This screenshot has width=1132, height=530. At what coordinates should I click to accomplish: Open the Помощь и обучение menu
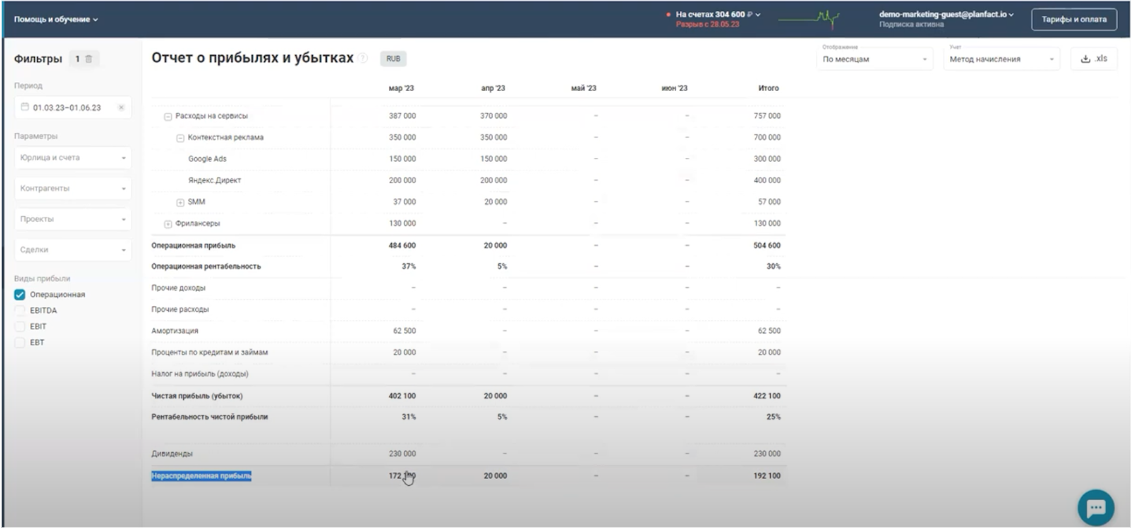[56, 19]
